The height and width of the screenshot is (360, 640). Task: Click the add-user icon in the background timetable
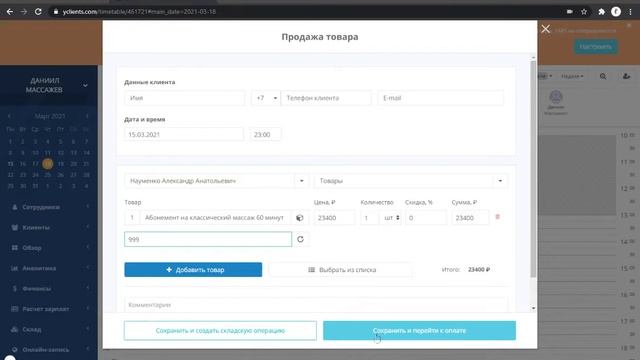click(x=626, y=76)
